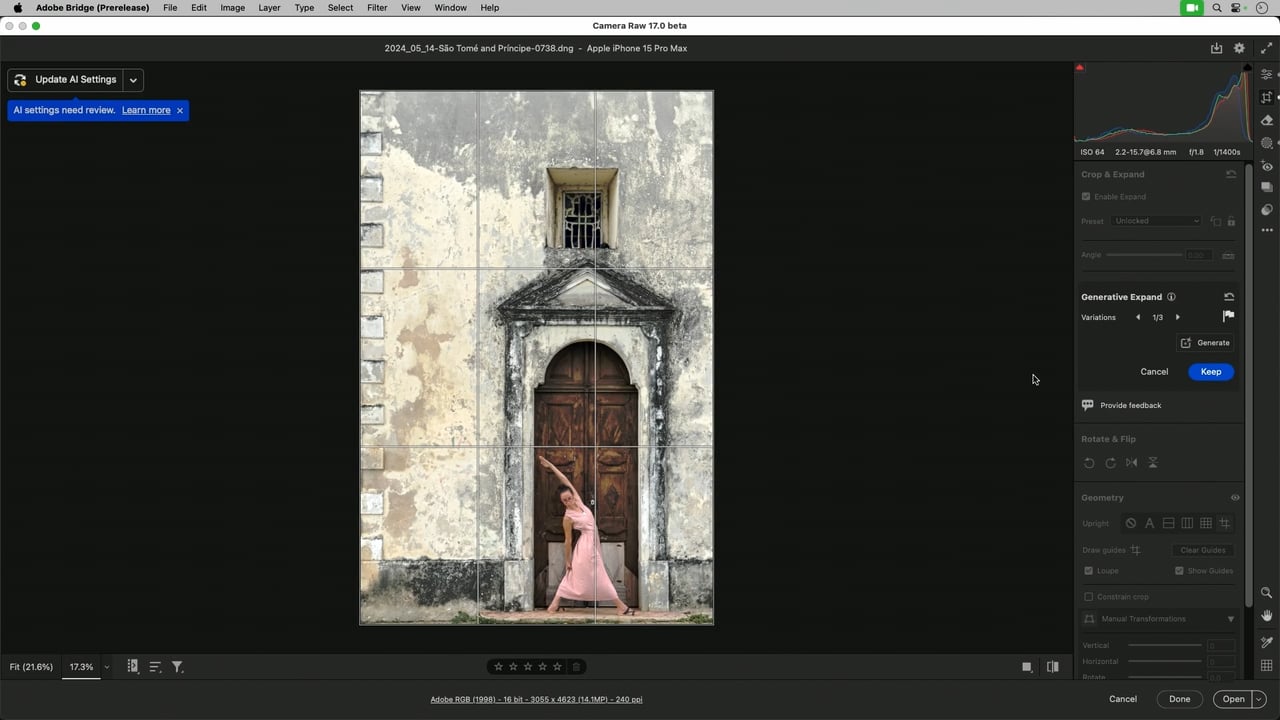Toggle before/after comparison view

[x=1052, y=667]
